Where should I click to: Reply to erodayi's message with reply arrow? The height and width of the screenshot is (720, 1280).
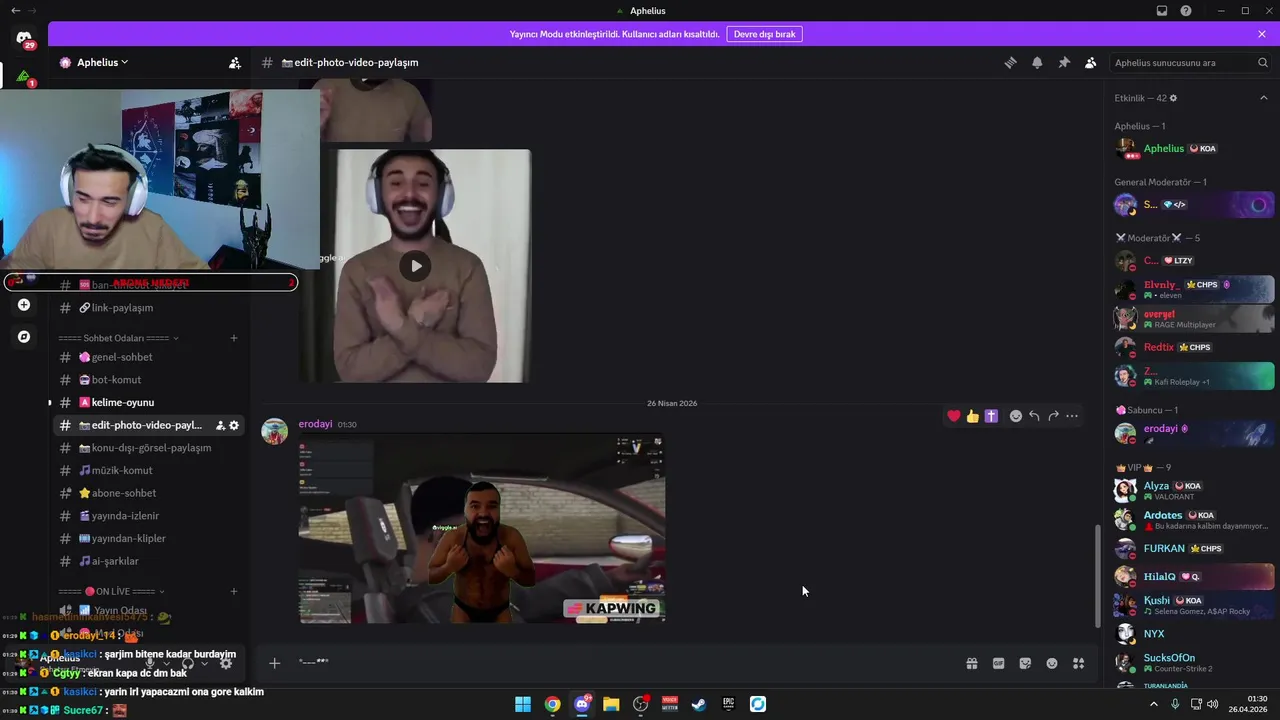pos(1034,416)
